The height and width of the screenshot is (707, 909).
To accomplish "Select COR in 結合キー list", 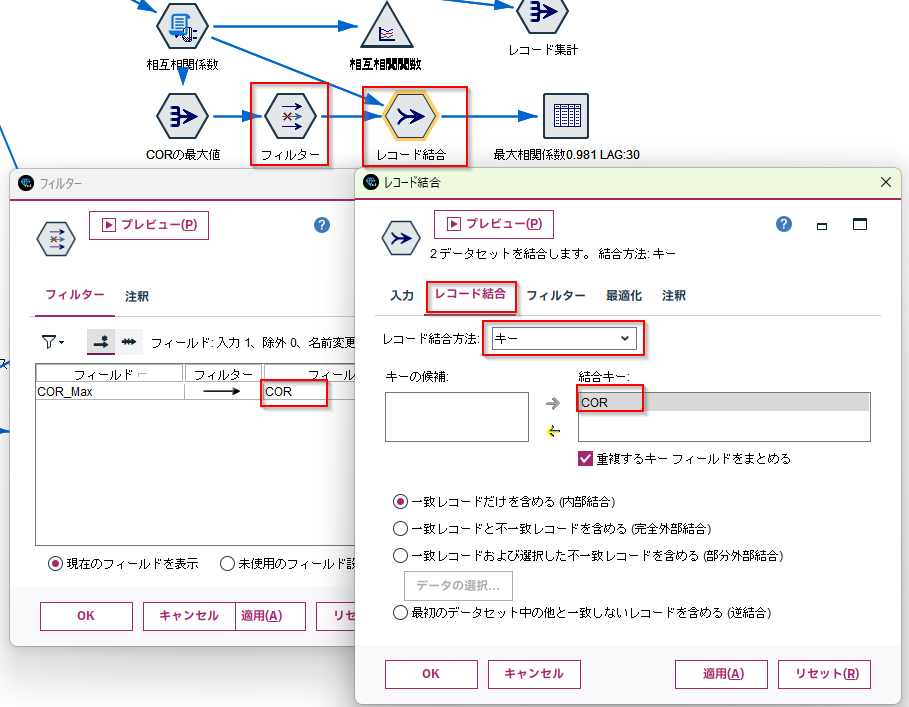I will 724,402.
